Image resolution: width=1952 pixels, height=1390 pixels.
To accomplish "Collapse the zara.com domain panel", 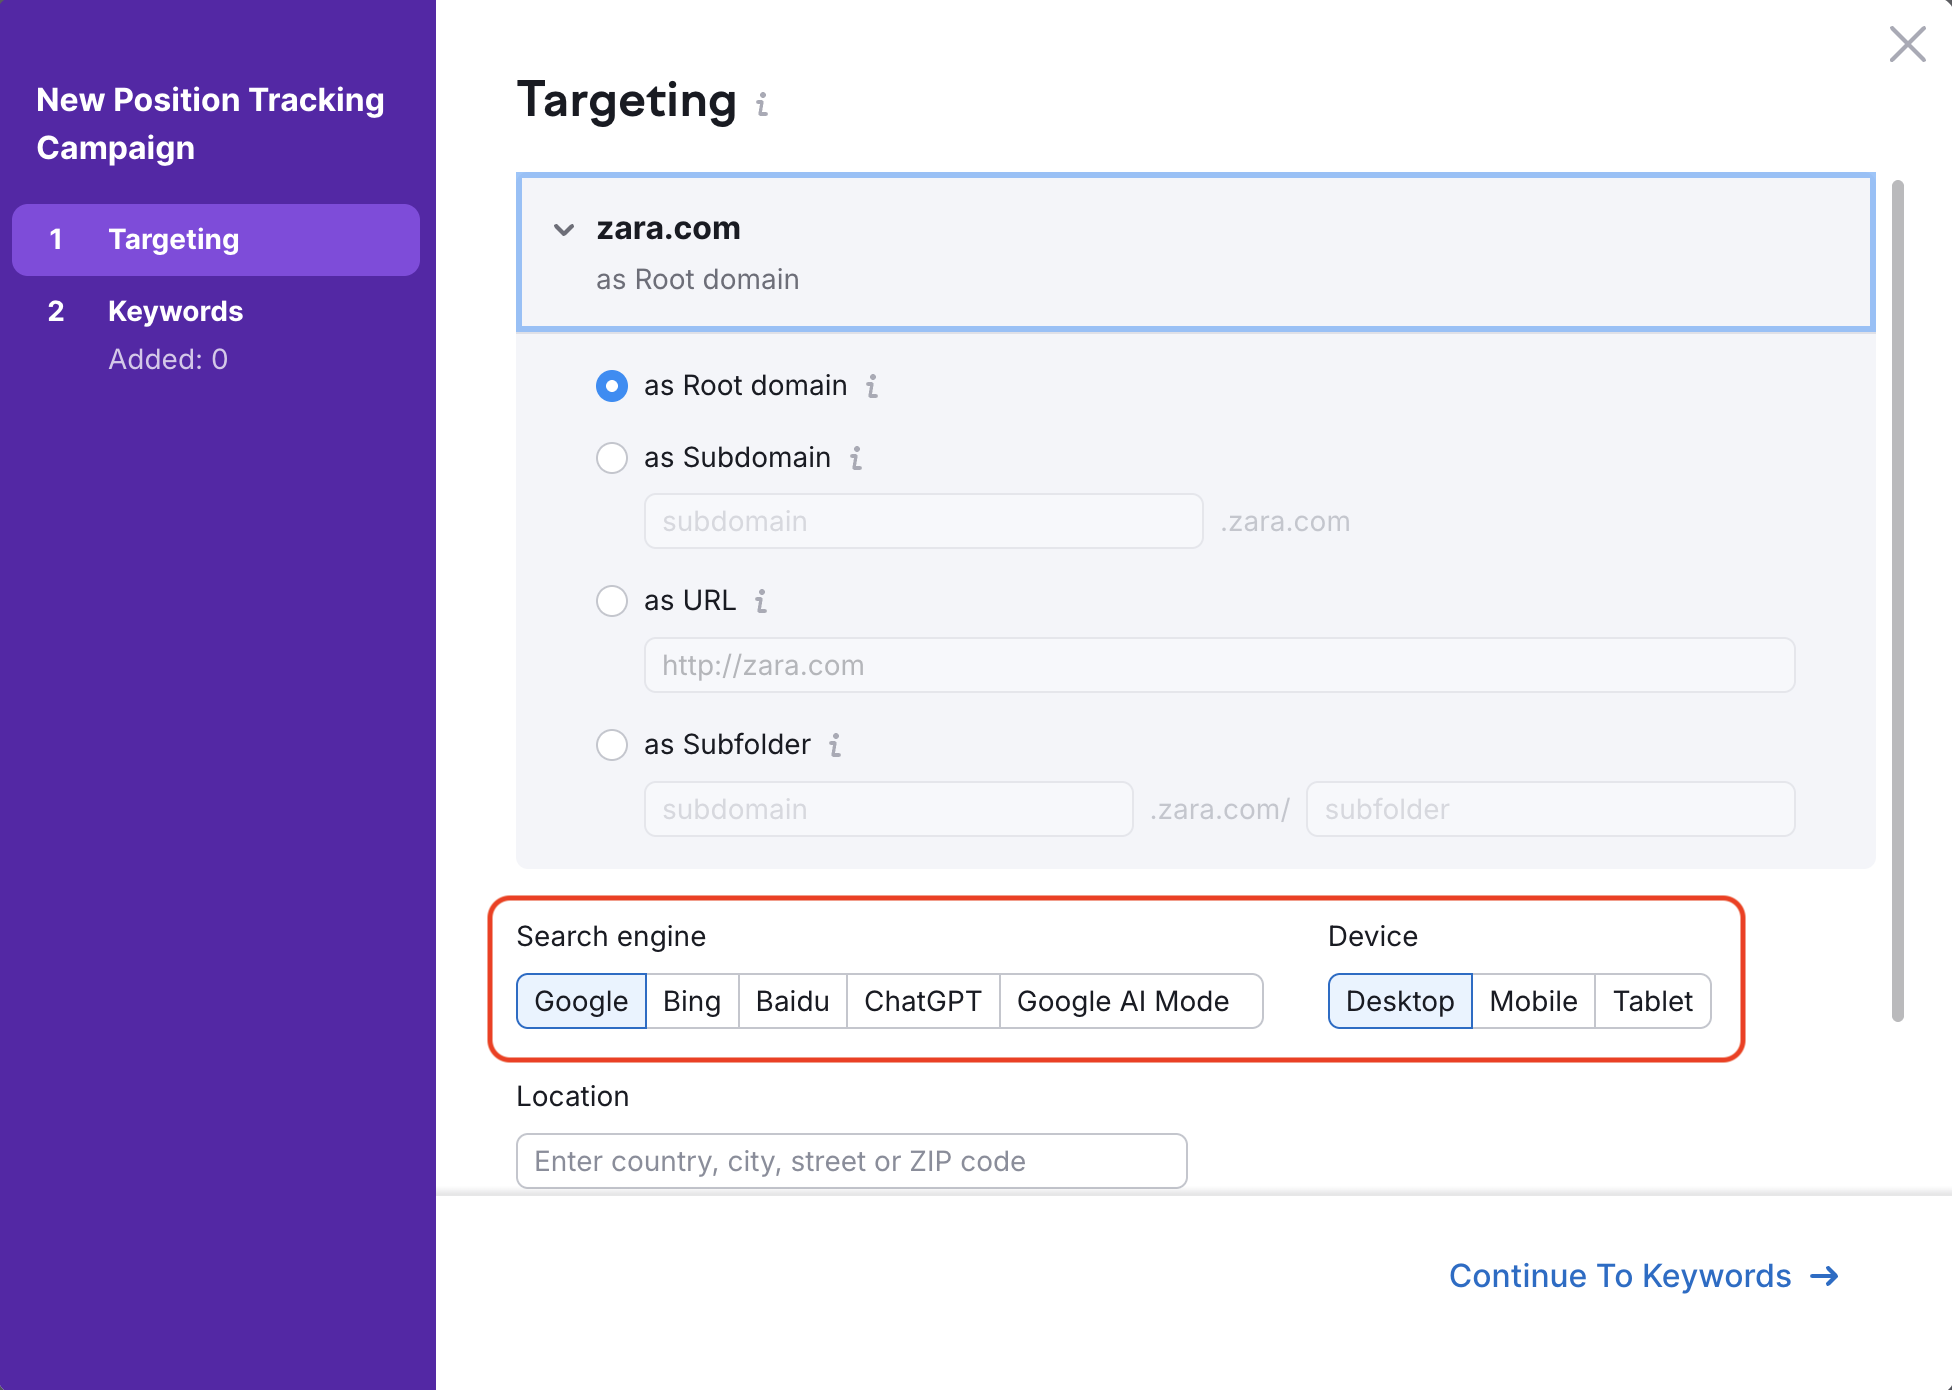I will pyautogui.click(x=564, y=229).
